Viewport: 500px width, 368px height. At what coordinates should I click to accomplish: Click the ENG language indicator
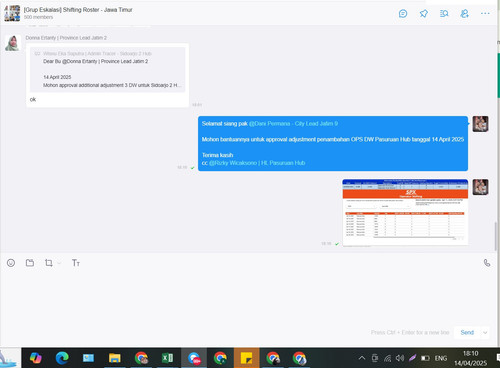pos(441,358)
